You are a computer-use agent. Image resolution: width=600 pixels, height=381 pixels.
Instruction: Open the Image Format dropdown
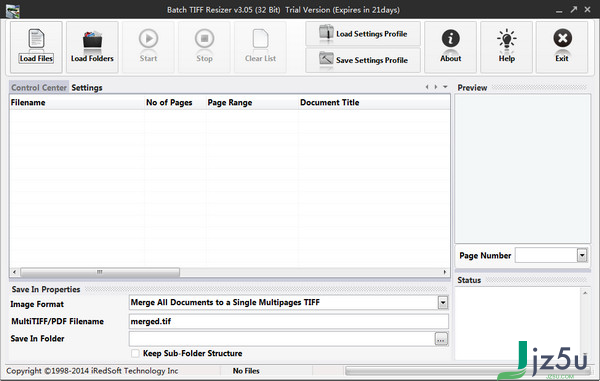click(442, 303)
